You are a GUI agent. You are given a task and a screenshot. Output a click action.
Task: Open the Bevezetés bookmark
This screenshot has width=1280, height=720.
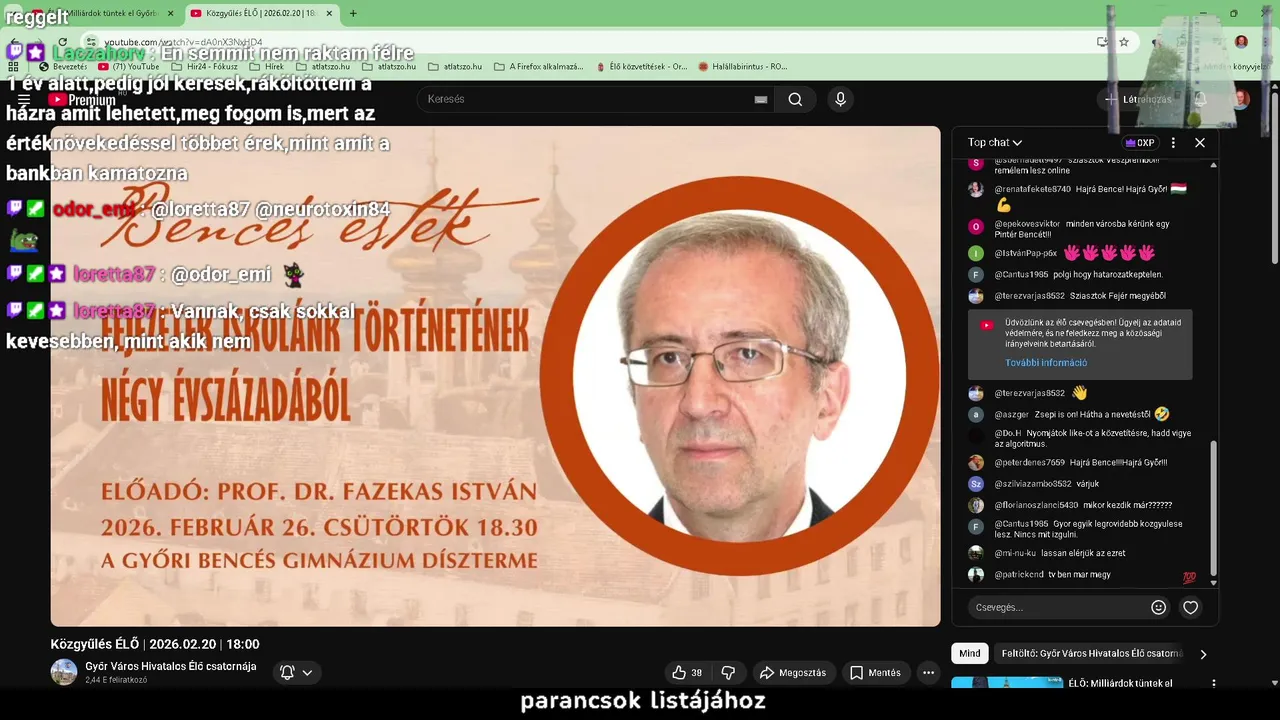[x=62, y=67]
